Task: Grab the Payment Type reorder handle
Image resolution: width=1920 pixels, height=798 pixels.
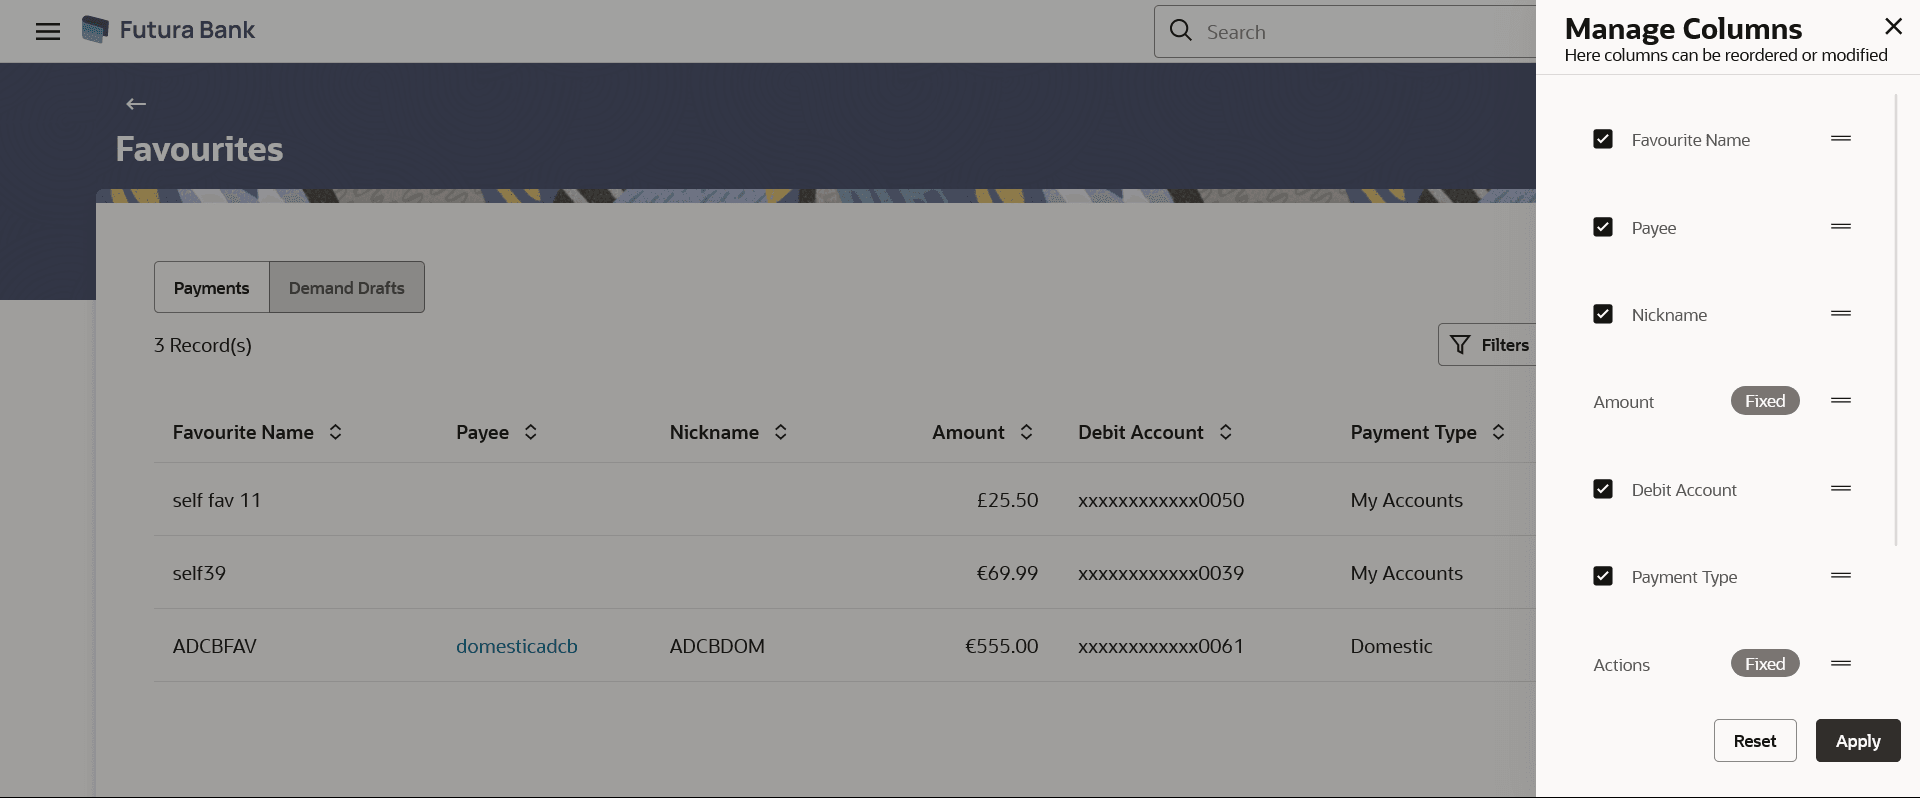Action: [x=1841, y=576]
